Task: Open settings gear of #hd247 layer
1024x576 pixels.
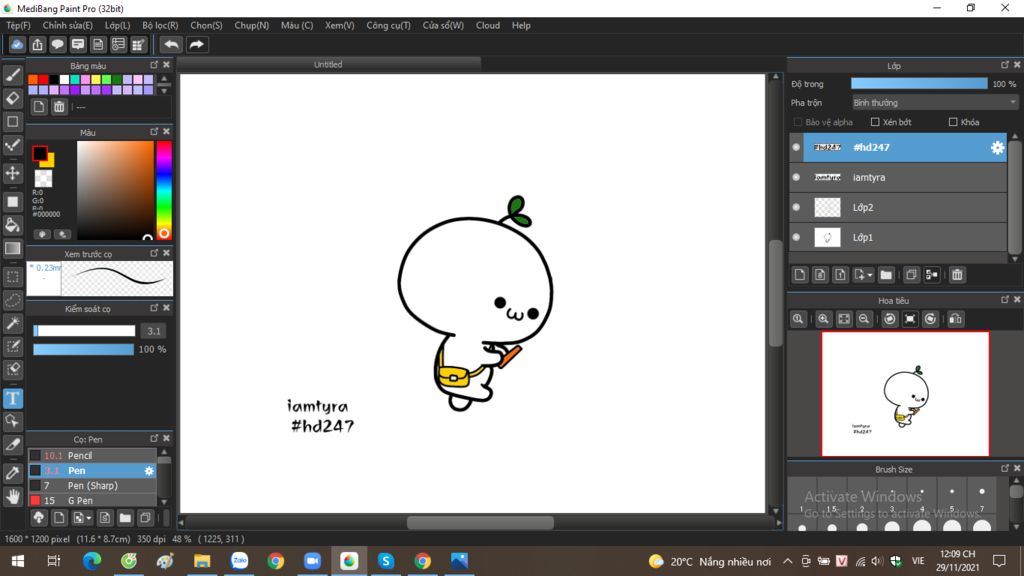Action: click(x=997, y=148)
